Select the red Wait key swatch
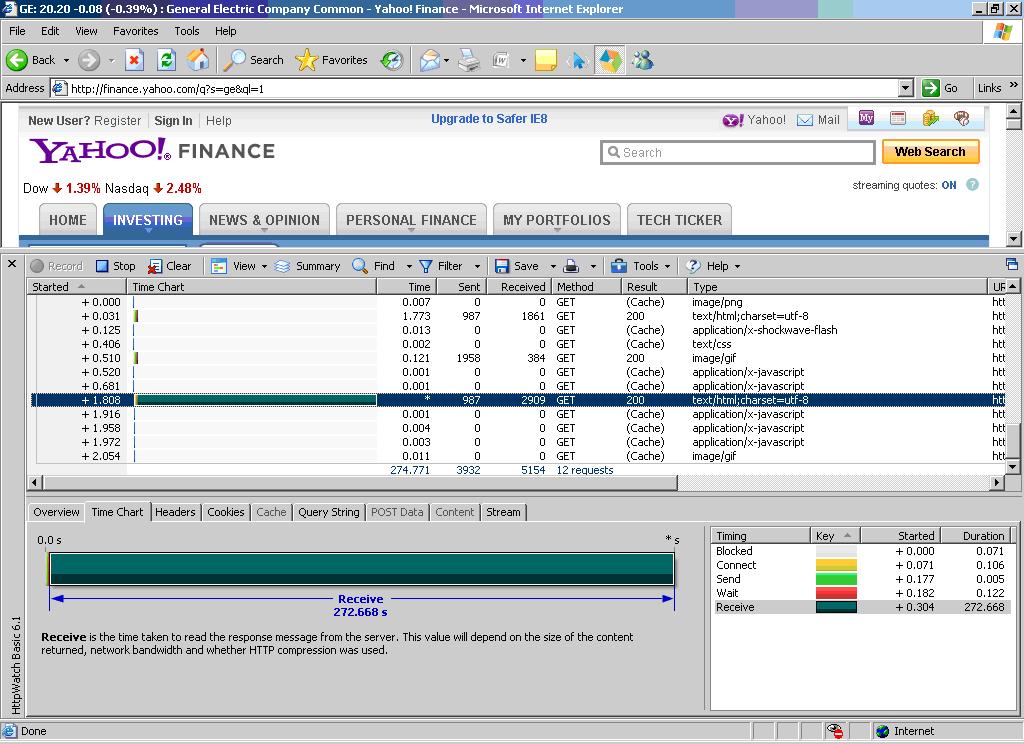 [x=836, y=593]
